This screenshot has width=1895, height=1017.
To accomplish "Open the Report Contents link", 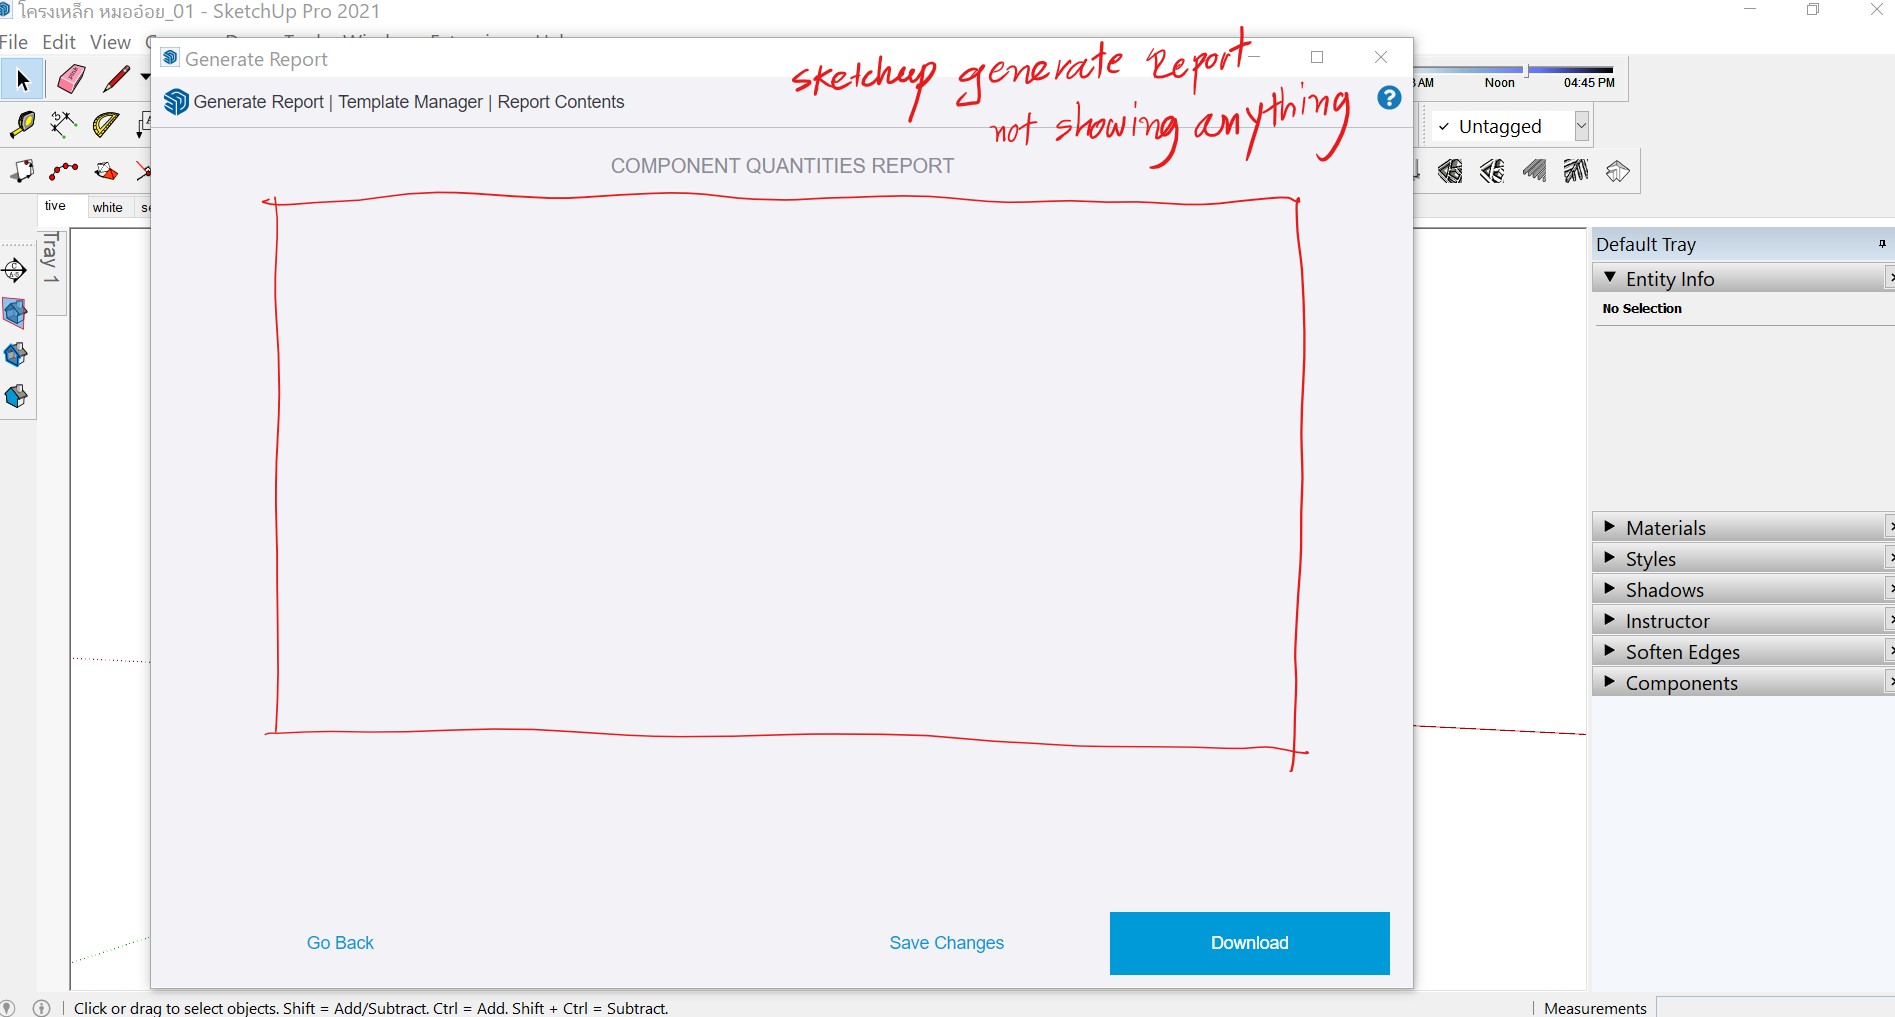I will coord(561,102).
